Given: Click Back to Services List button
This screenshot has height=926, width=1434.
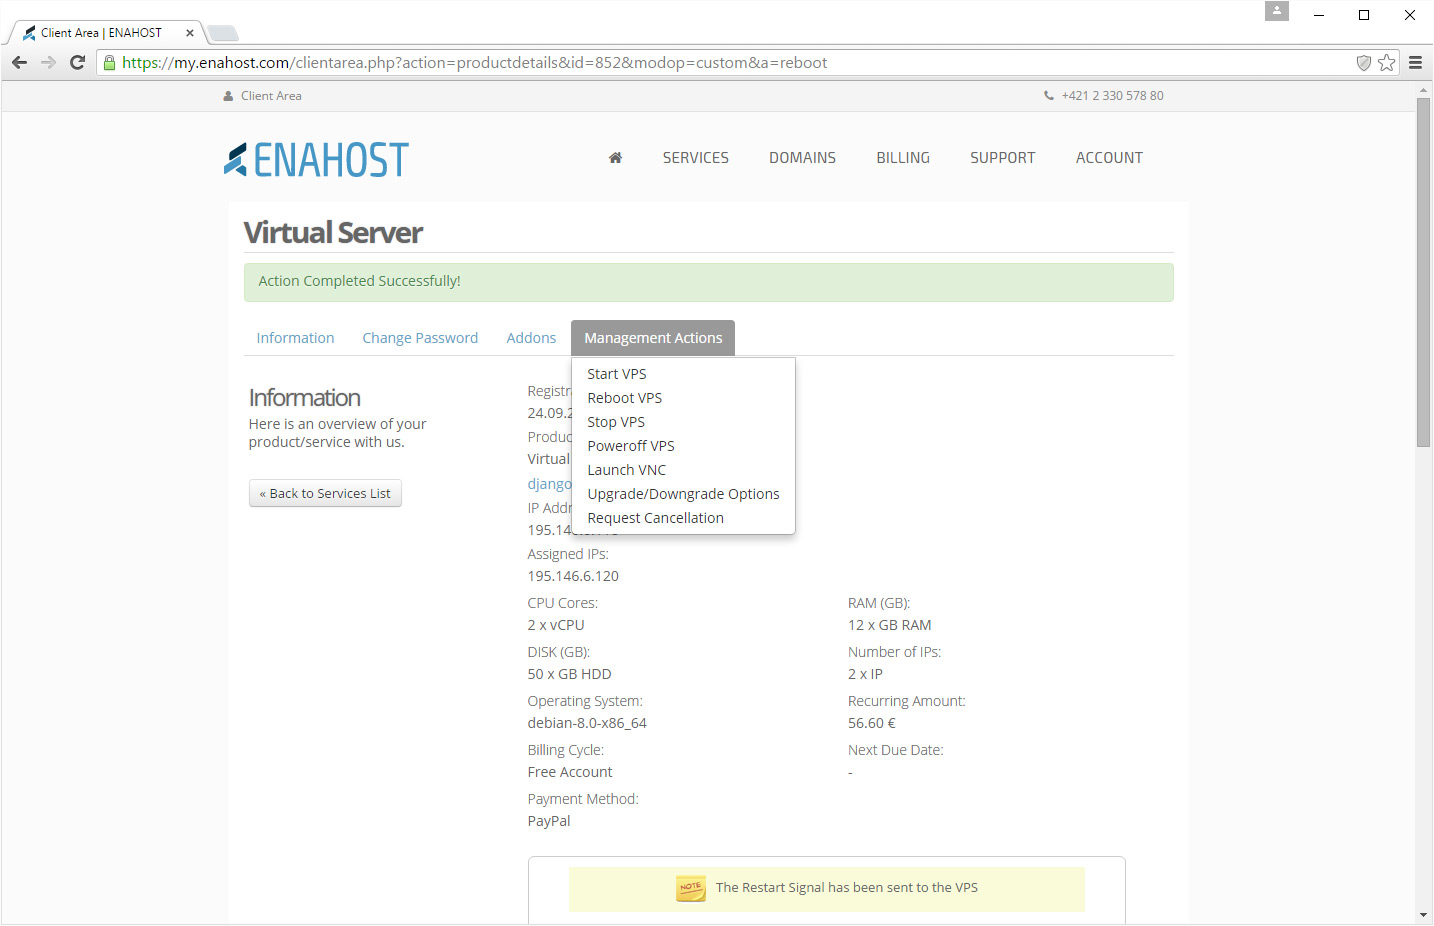Looking at the screenshot, I should [325, 493].
